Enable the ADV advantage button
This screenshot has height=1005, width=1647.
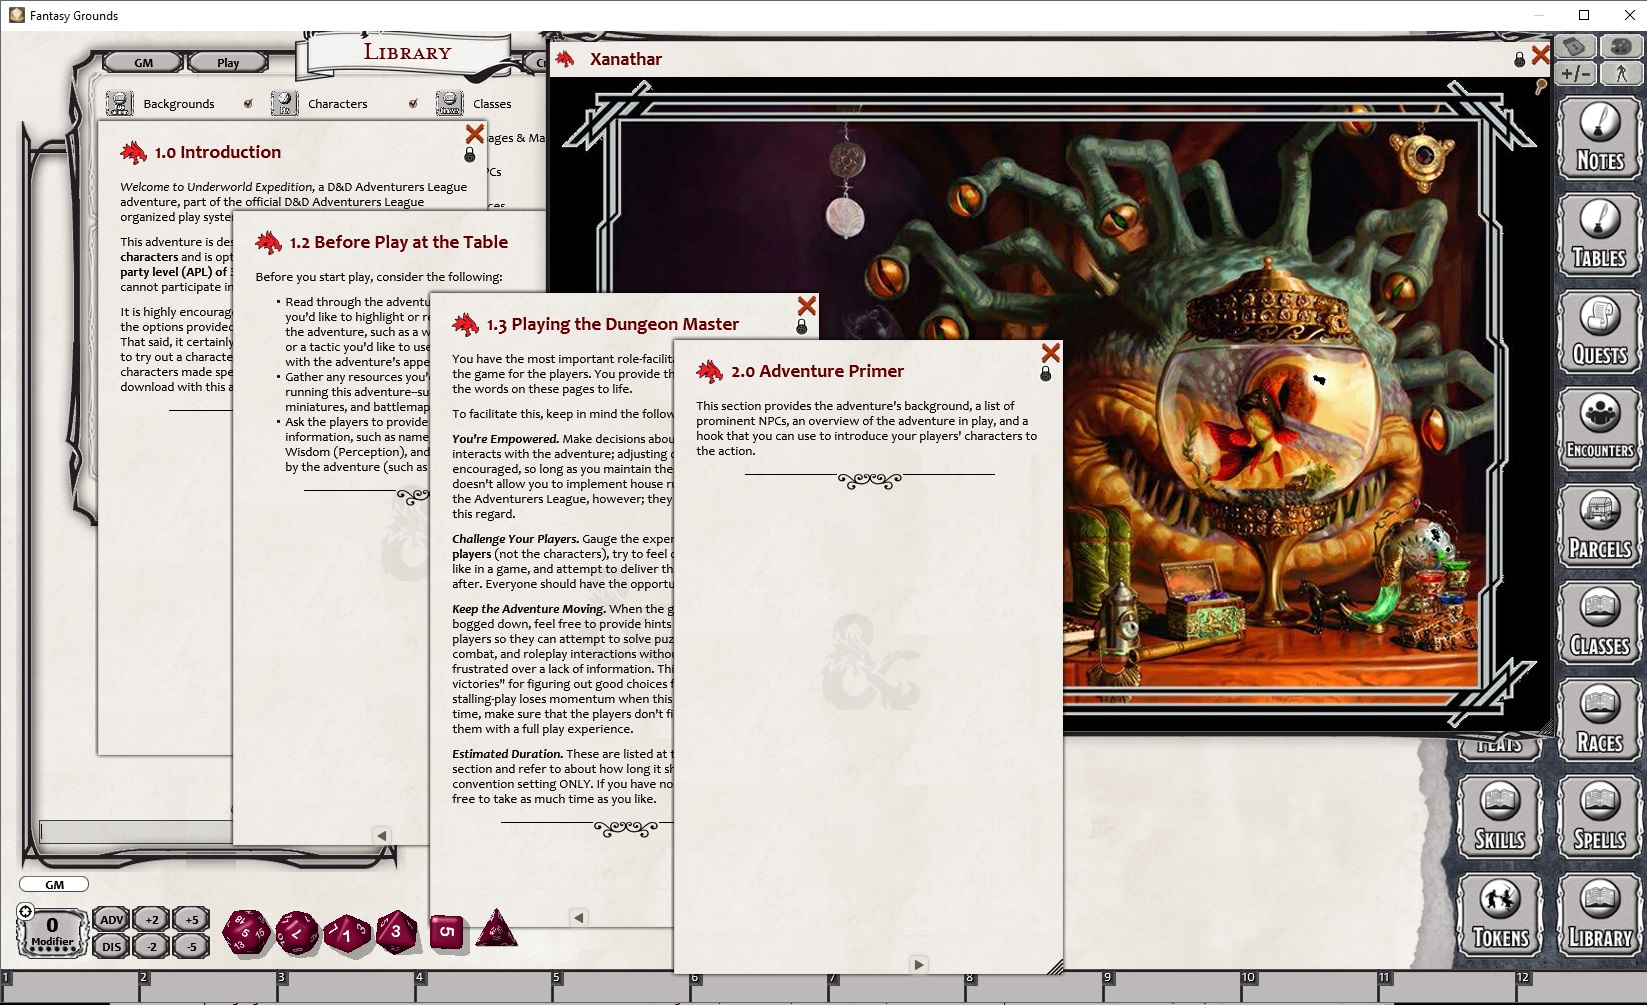[x=111, y=920]
